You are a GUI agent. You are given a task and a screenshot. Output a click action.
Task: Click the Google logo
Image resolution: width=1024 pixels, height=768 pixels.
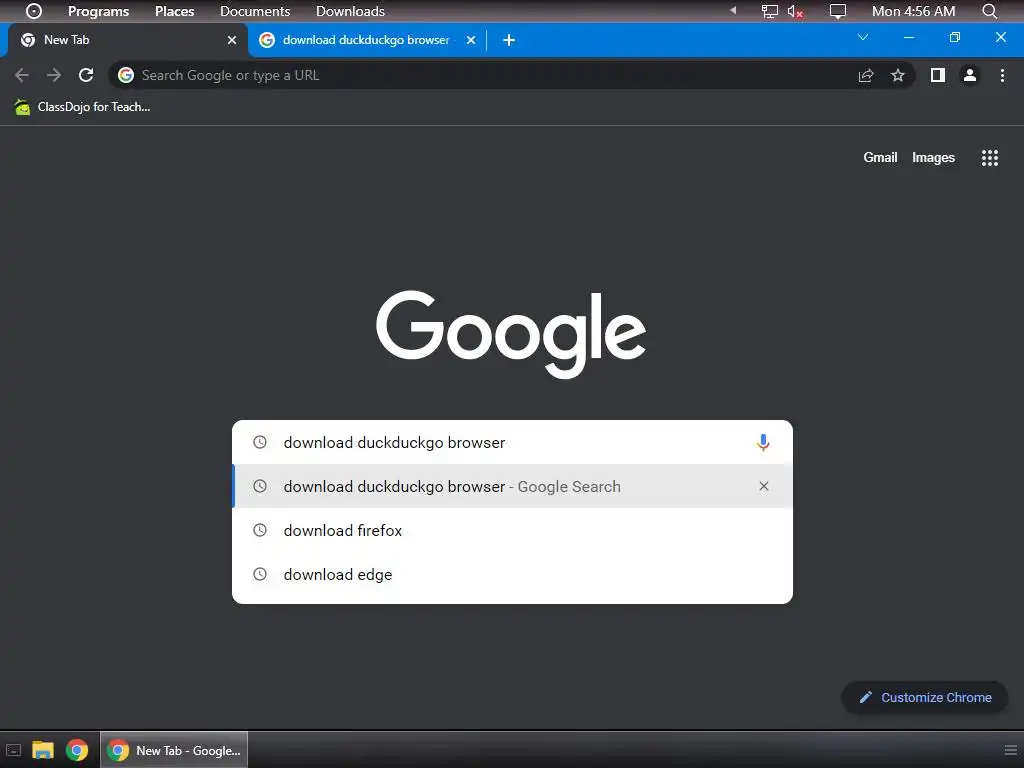tap(511, 334)
